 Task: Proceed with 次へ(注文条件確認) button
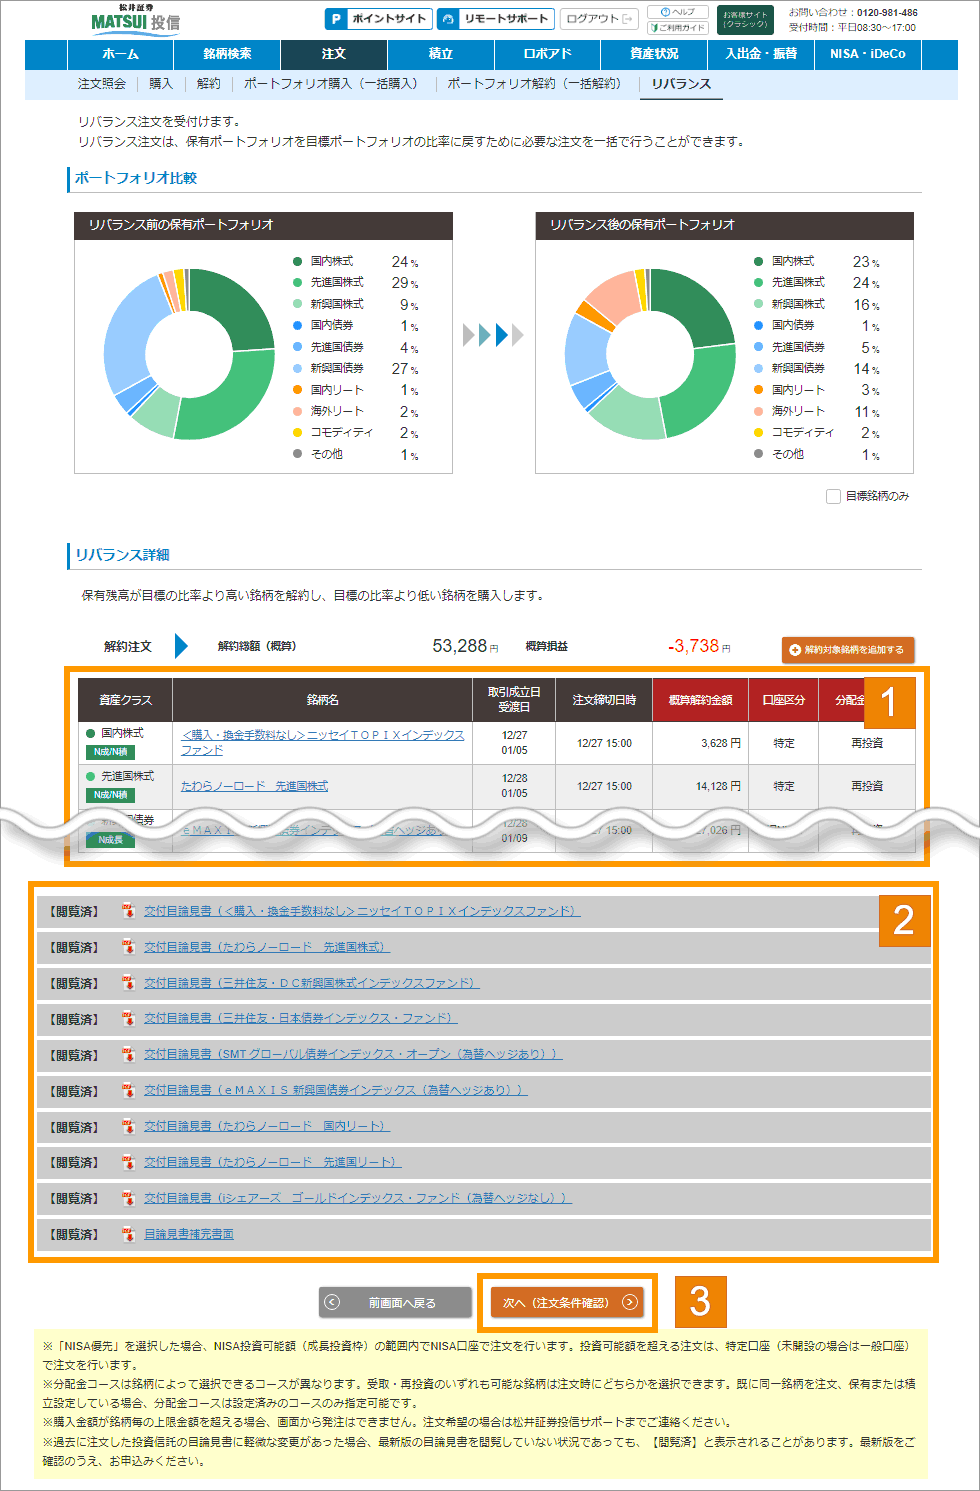click(x=567, y=1302)
